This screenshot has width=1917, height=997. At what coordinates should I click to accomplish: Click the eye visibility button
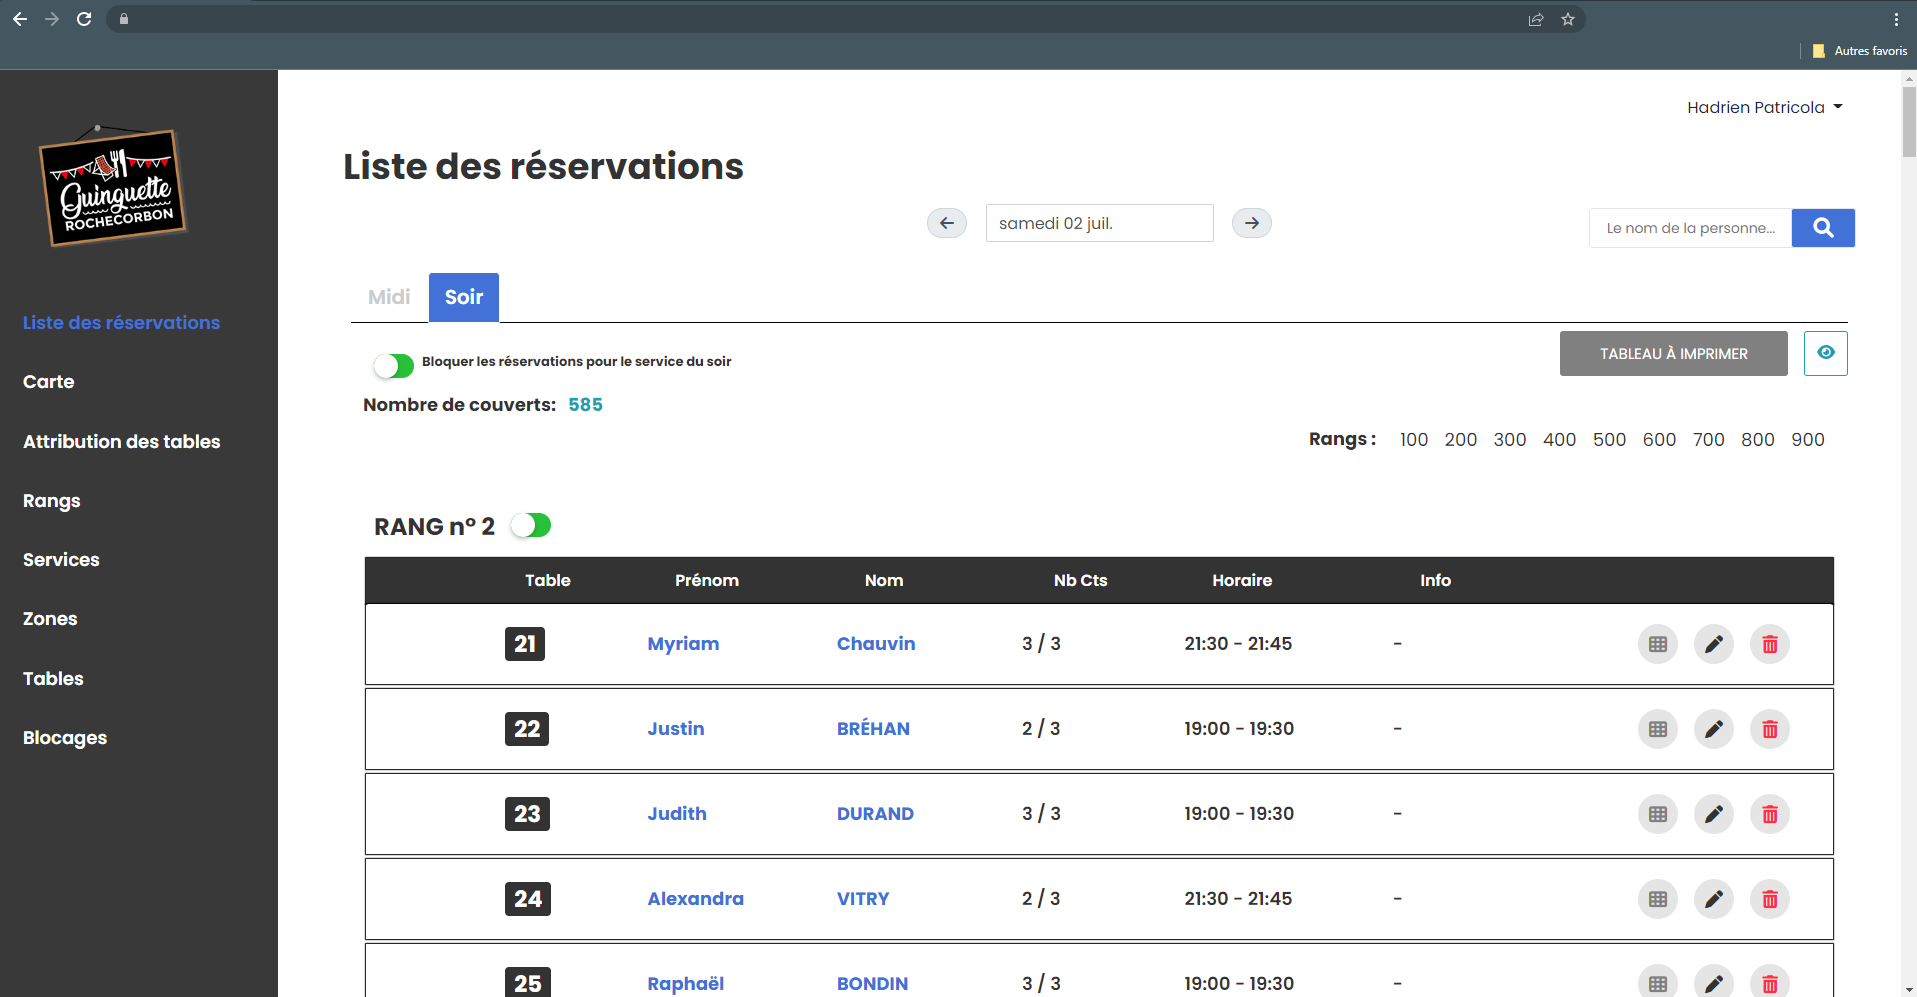click(x=1825, y=353)
